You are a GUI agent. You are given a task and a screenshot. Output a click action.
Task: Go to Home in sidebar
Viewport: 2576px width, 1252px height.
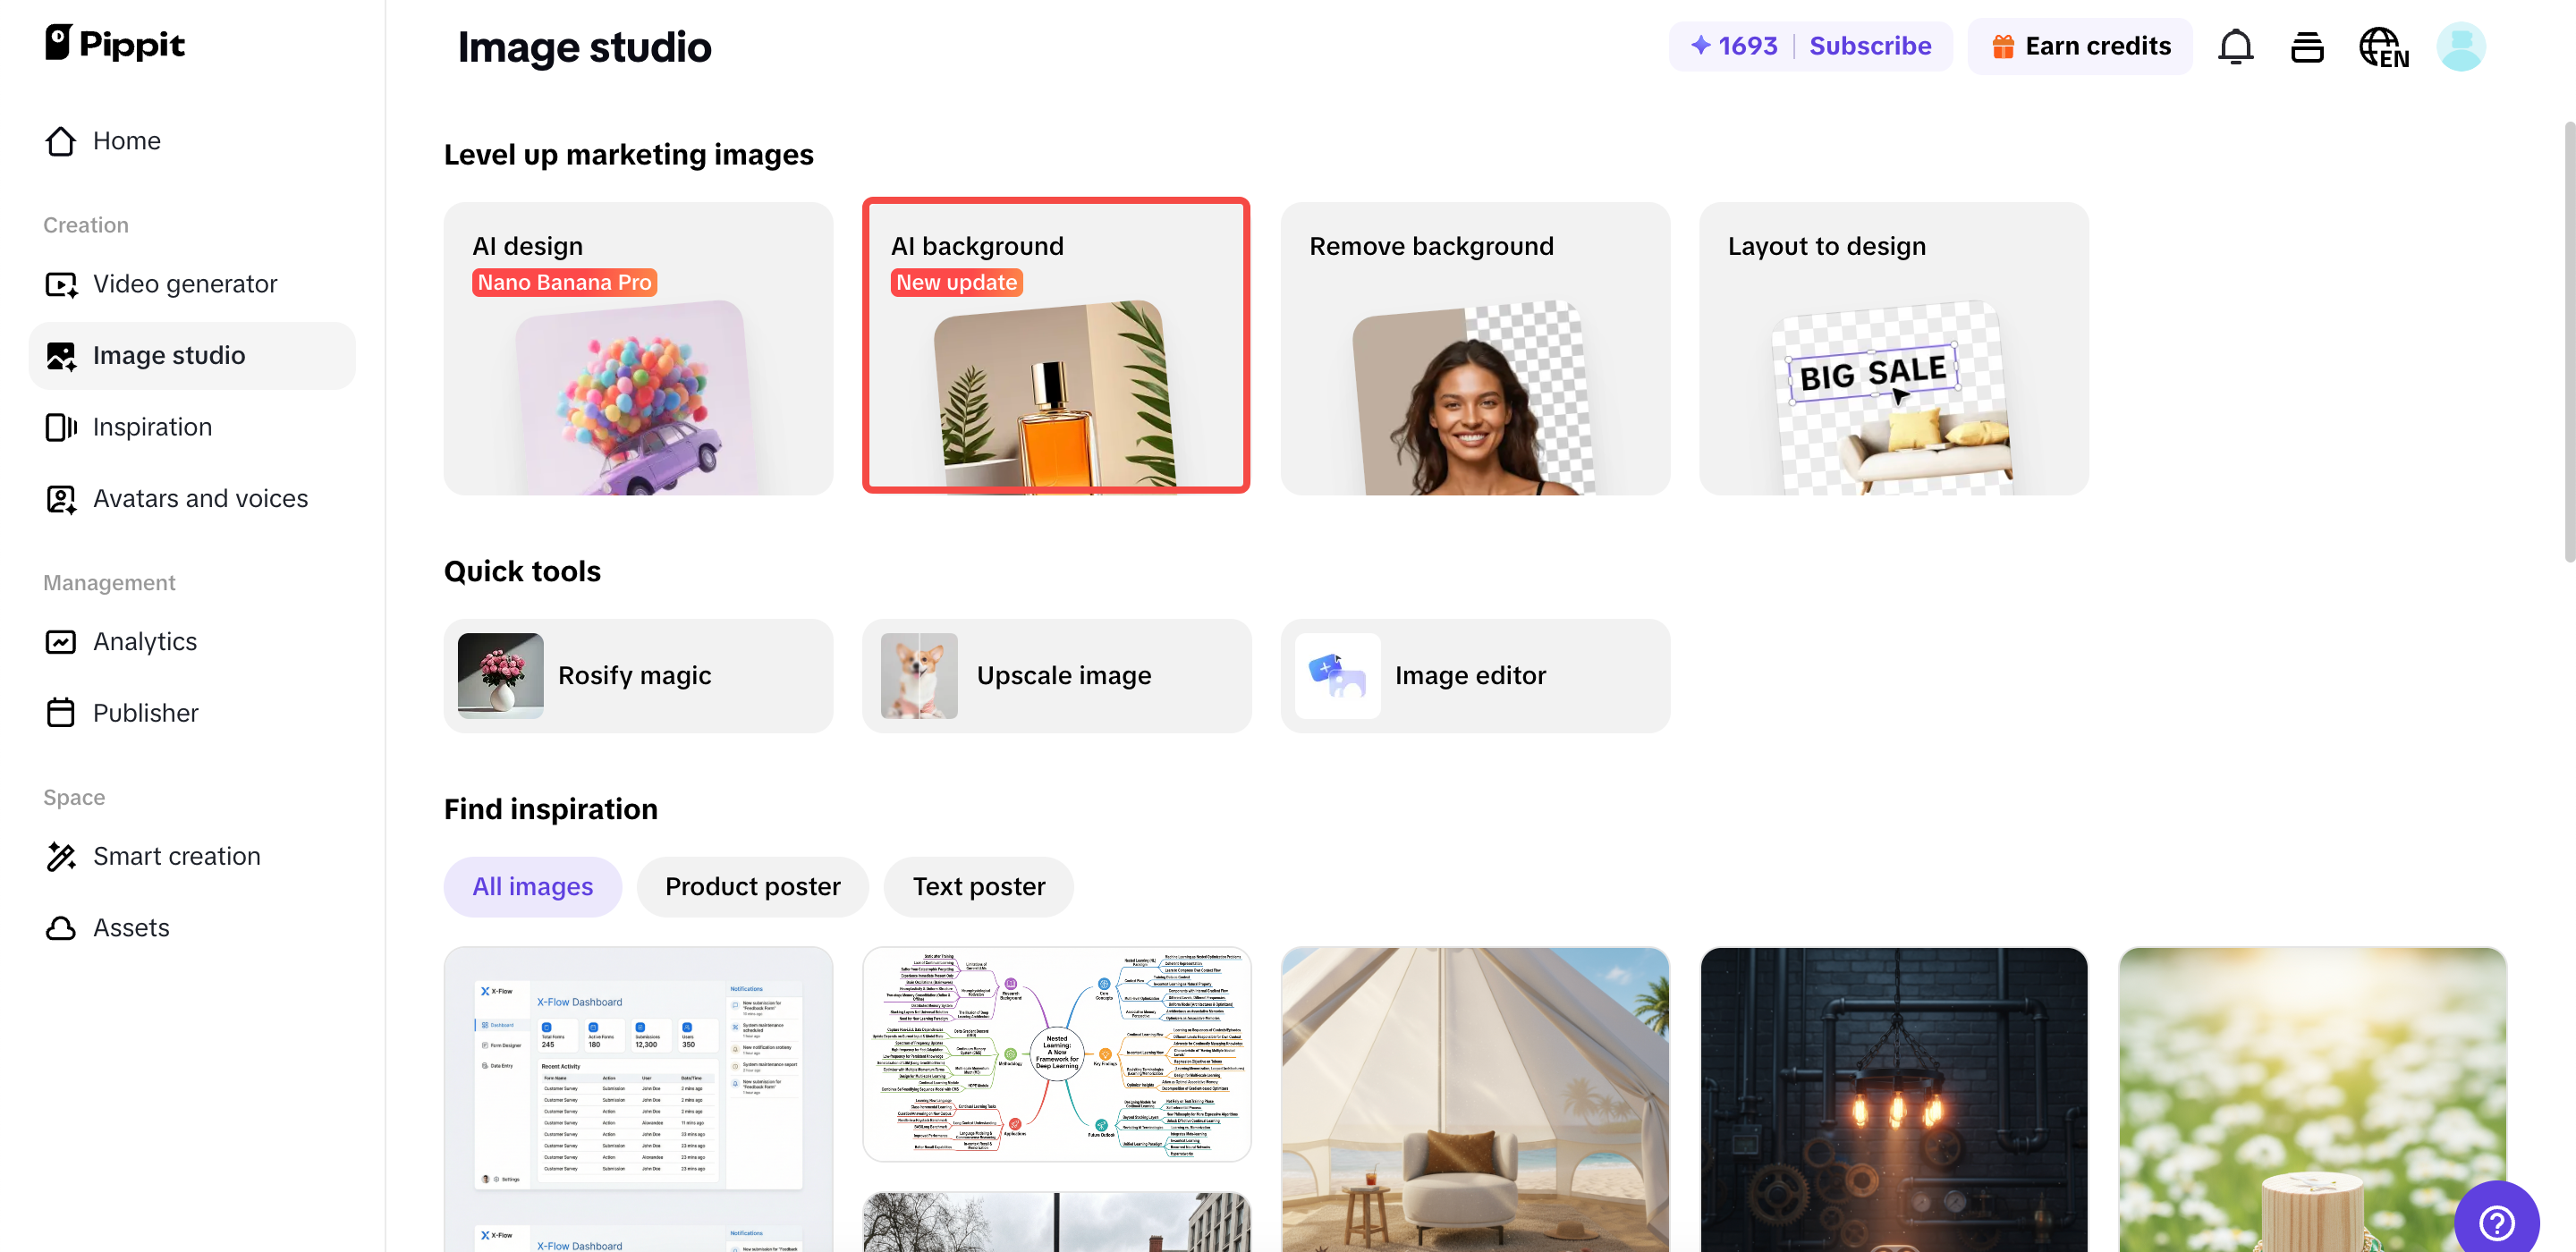tap(125, 141)
